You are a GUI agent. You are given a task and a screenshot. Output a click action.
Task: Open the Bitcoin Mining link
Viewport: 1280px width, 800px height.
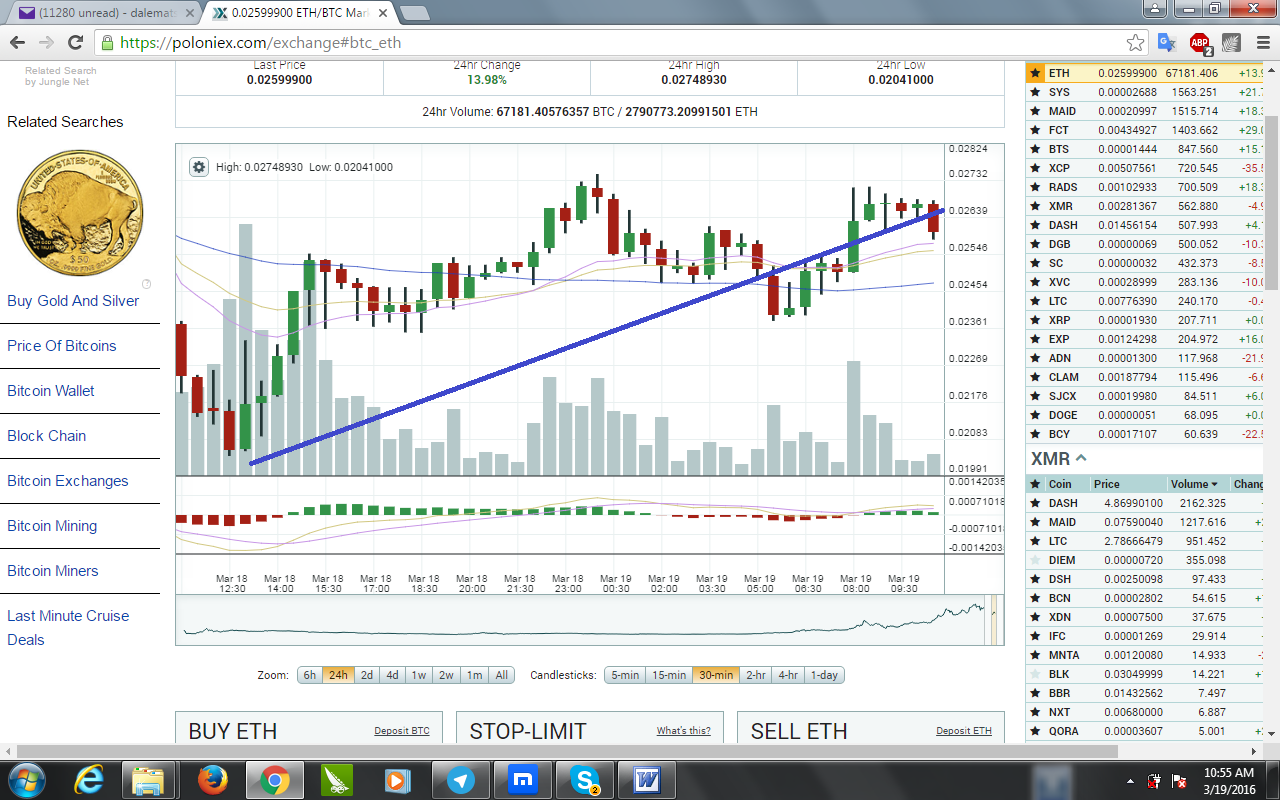coord(52,526)
